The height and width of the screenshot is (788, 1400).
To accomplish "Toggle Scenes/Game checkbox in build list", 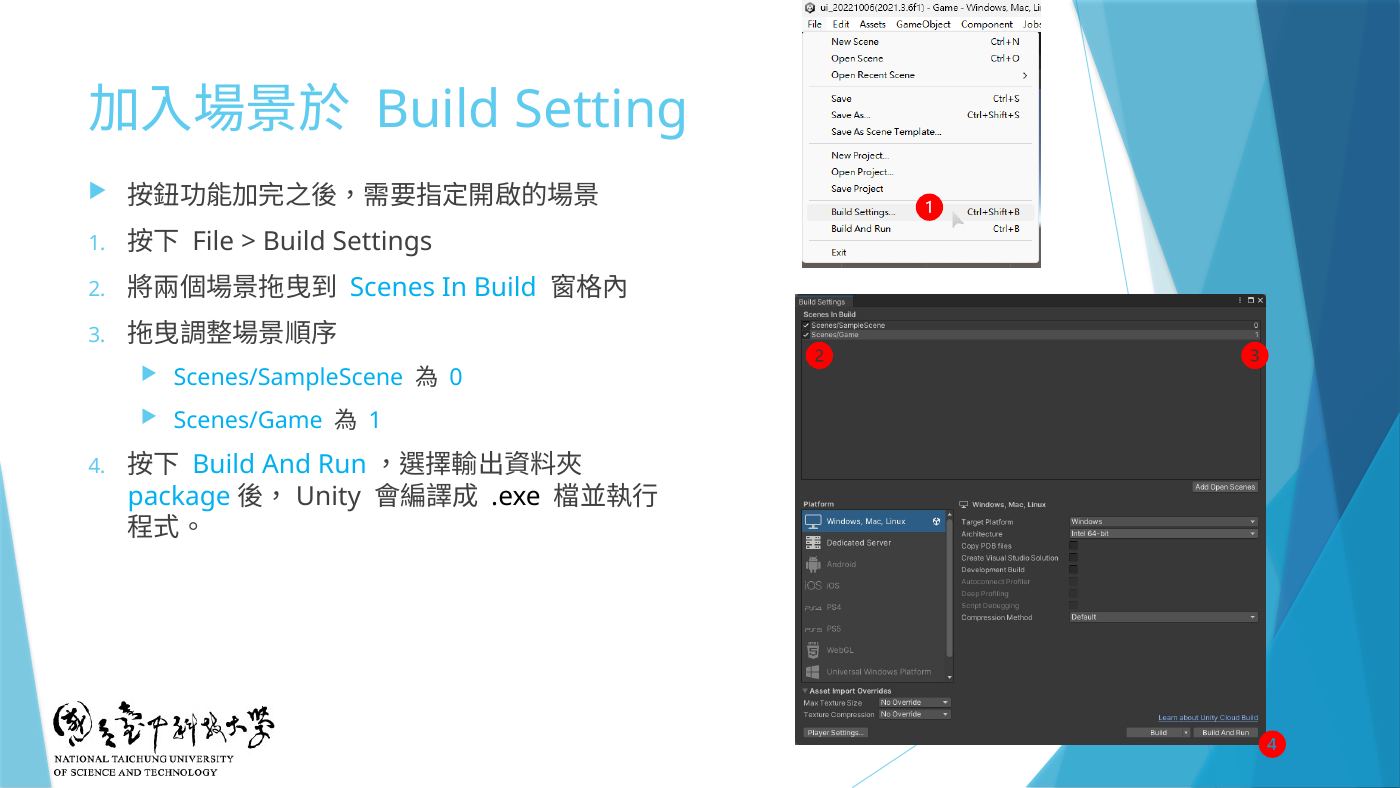I will [x=806, y=334].
